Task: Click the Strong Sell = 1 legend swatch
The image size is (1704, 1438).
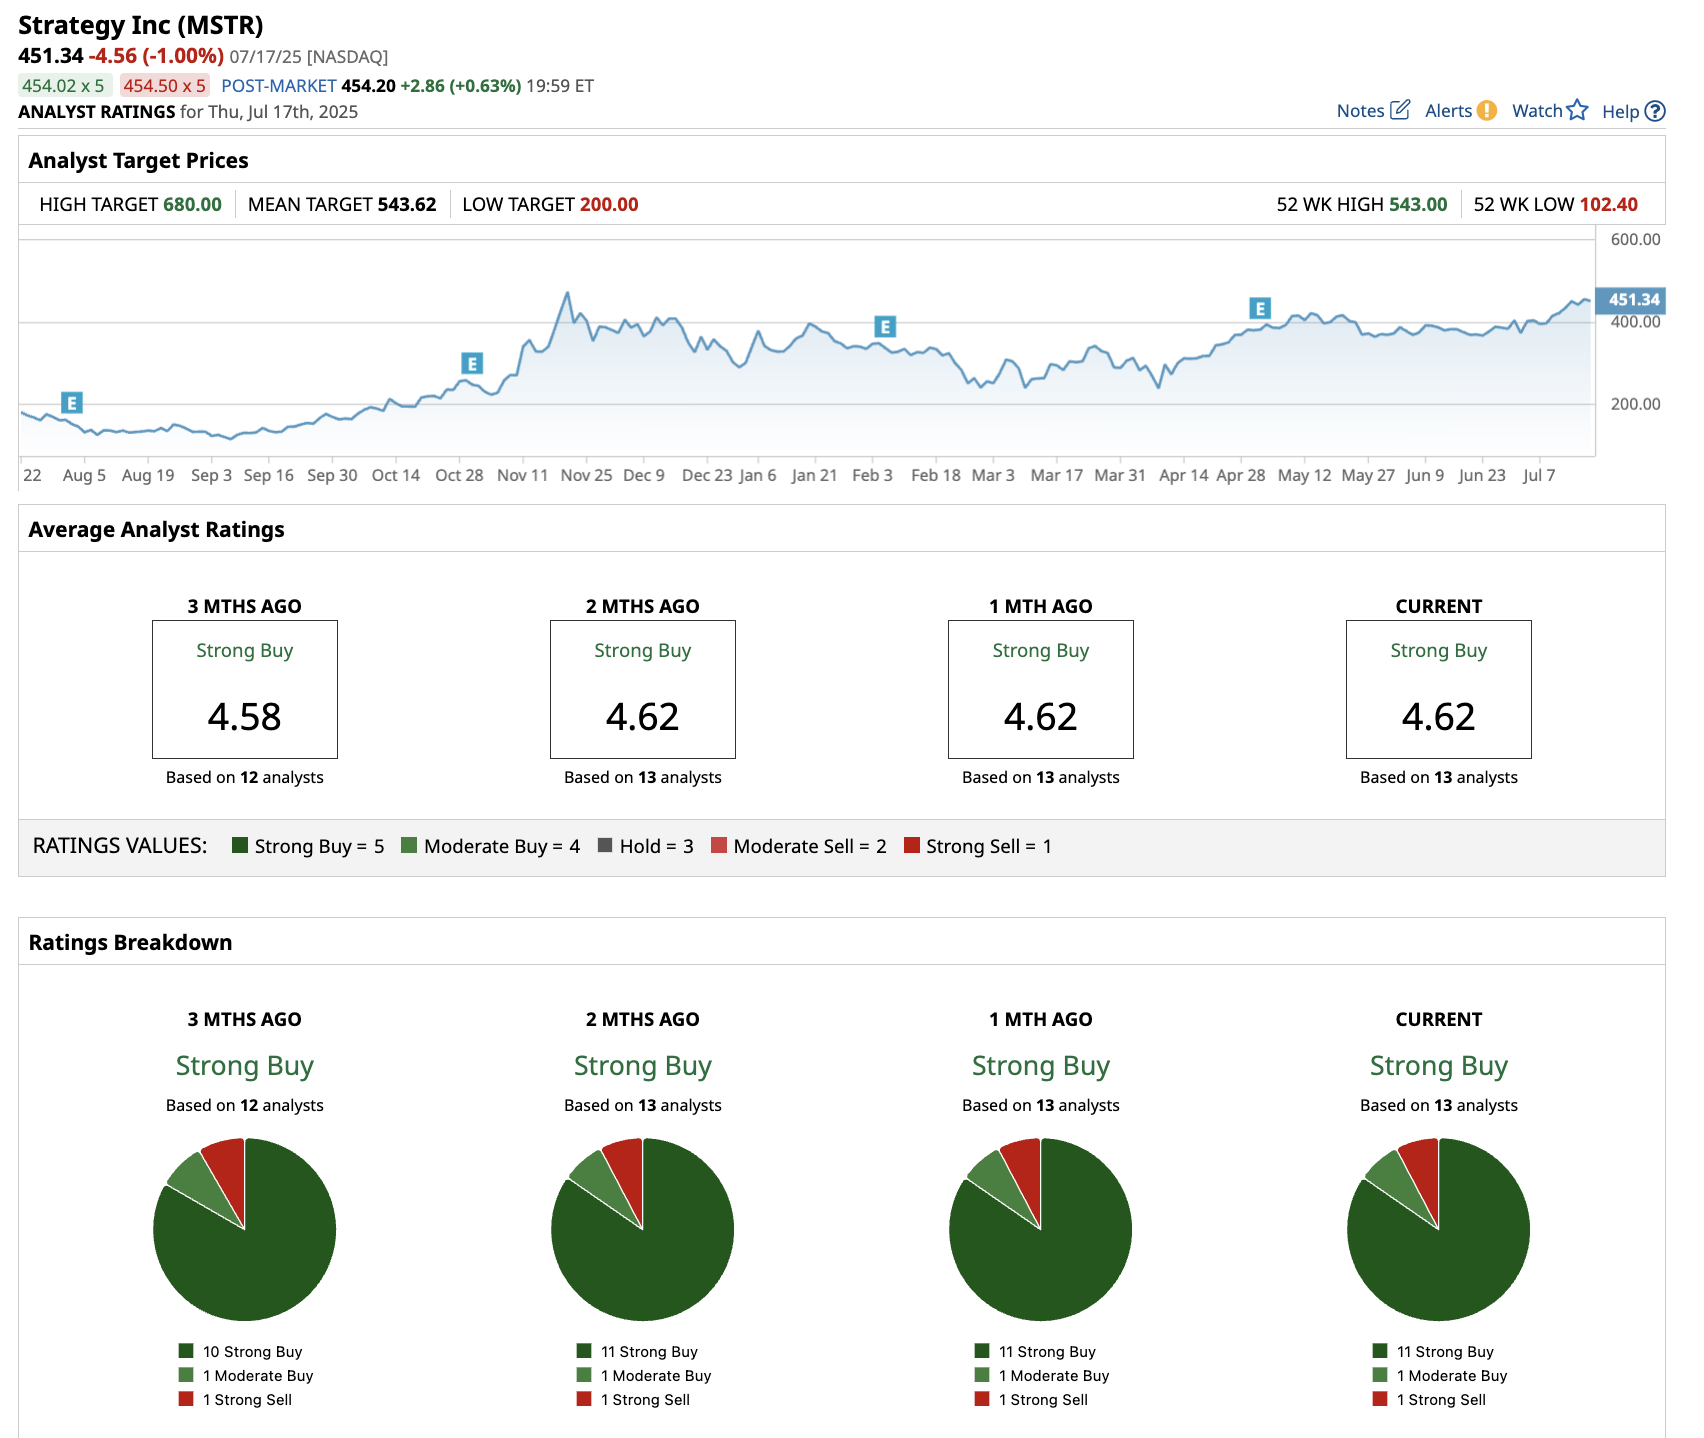Action: tap(911, 845)
